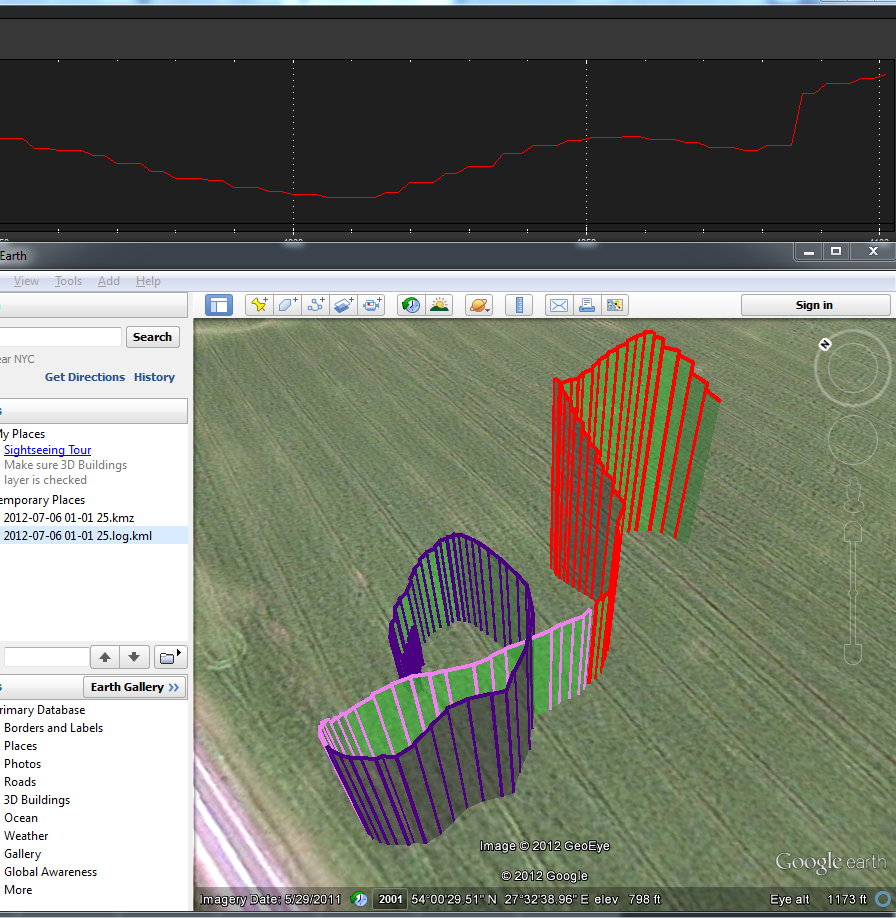This screenshot has width=896, height=918.
Task: Click the Add Placemark pushpin icon
Action: 259,305
